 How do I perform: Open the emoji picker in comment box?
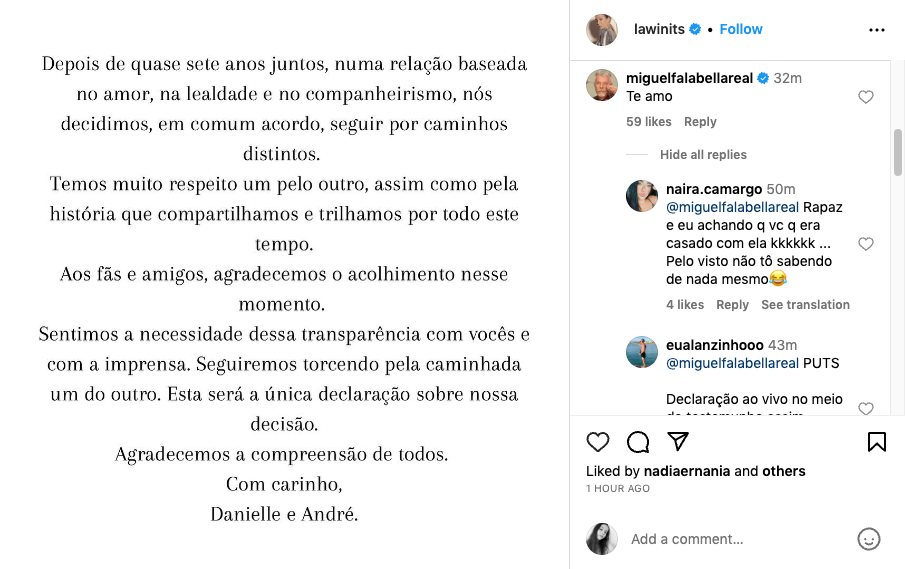click(869, 539)
